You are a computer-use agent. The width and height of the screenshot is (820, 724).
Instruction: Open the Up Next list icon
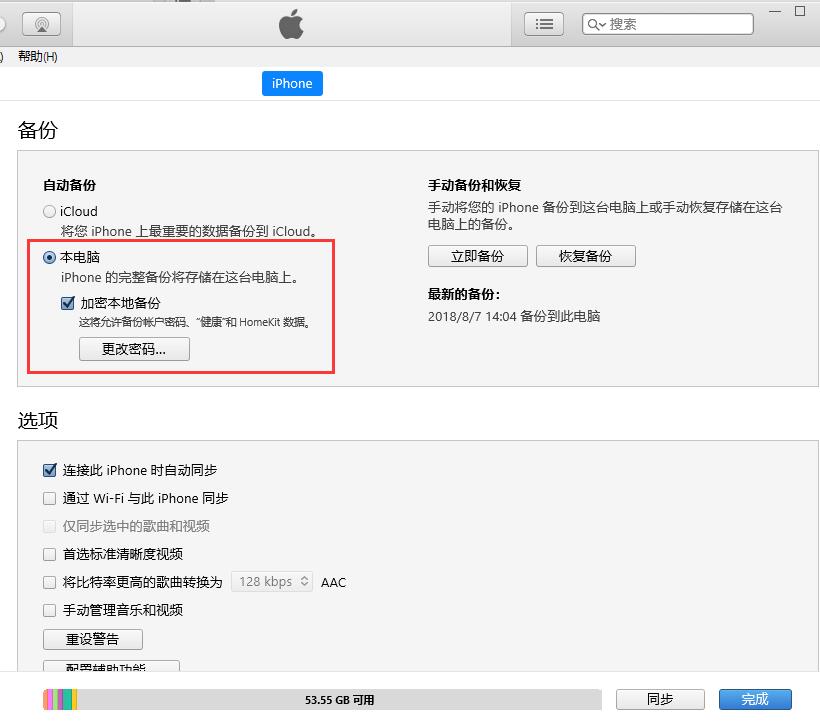pos(543,23)
